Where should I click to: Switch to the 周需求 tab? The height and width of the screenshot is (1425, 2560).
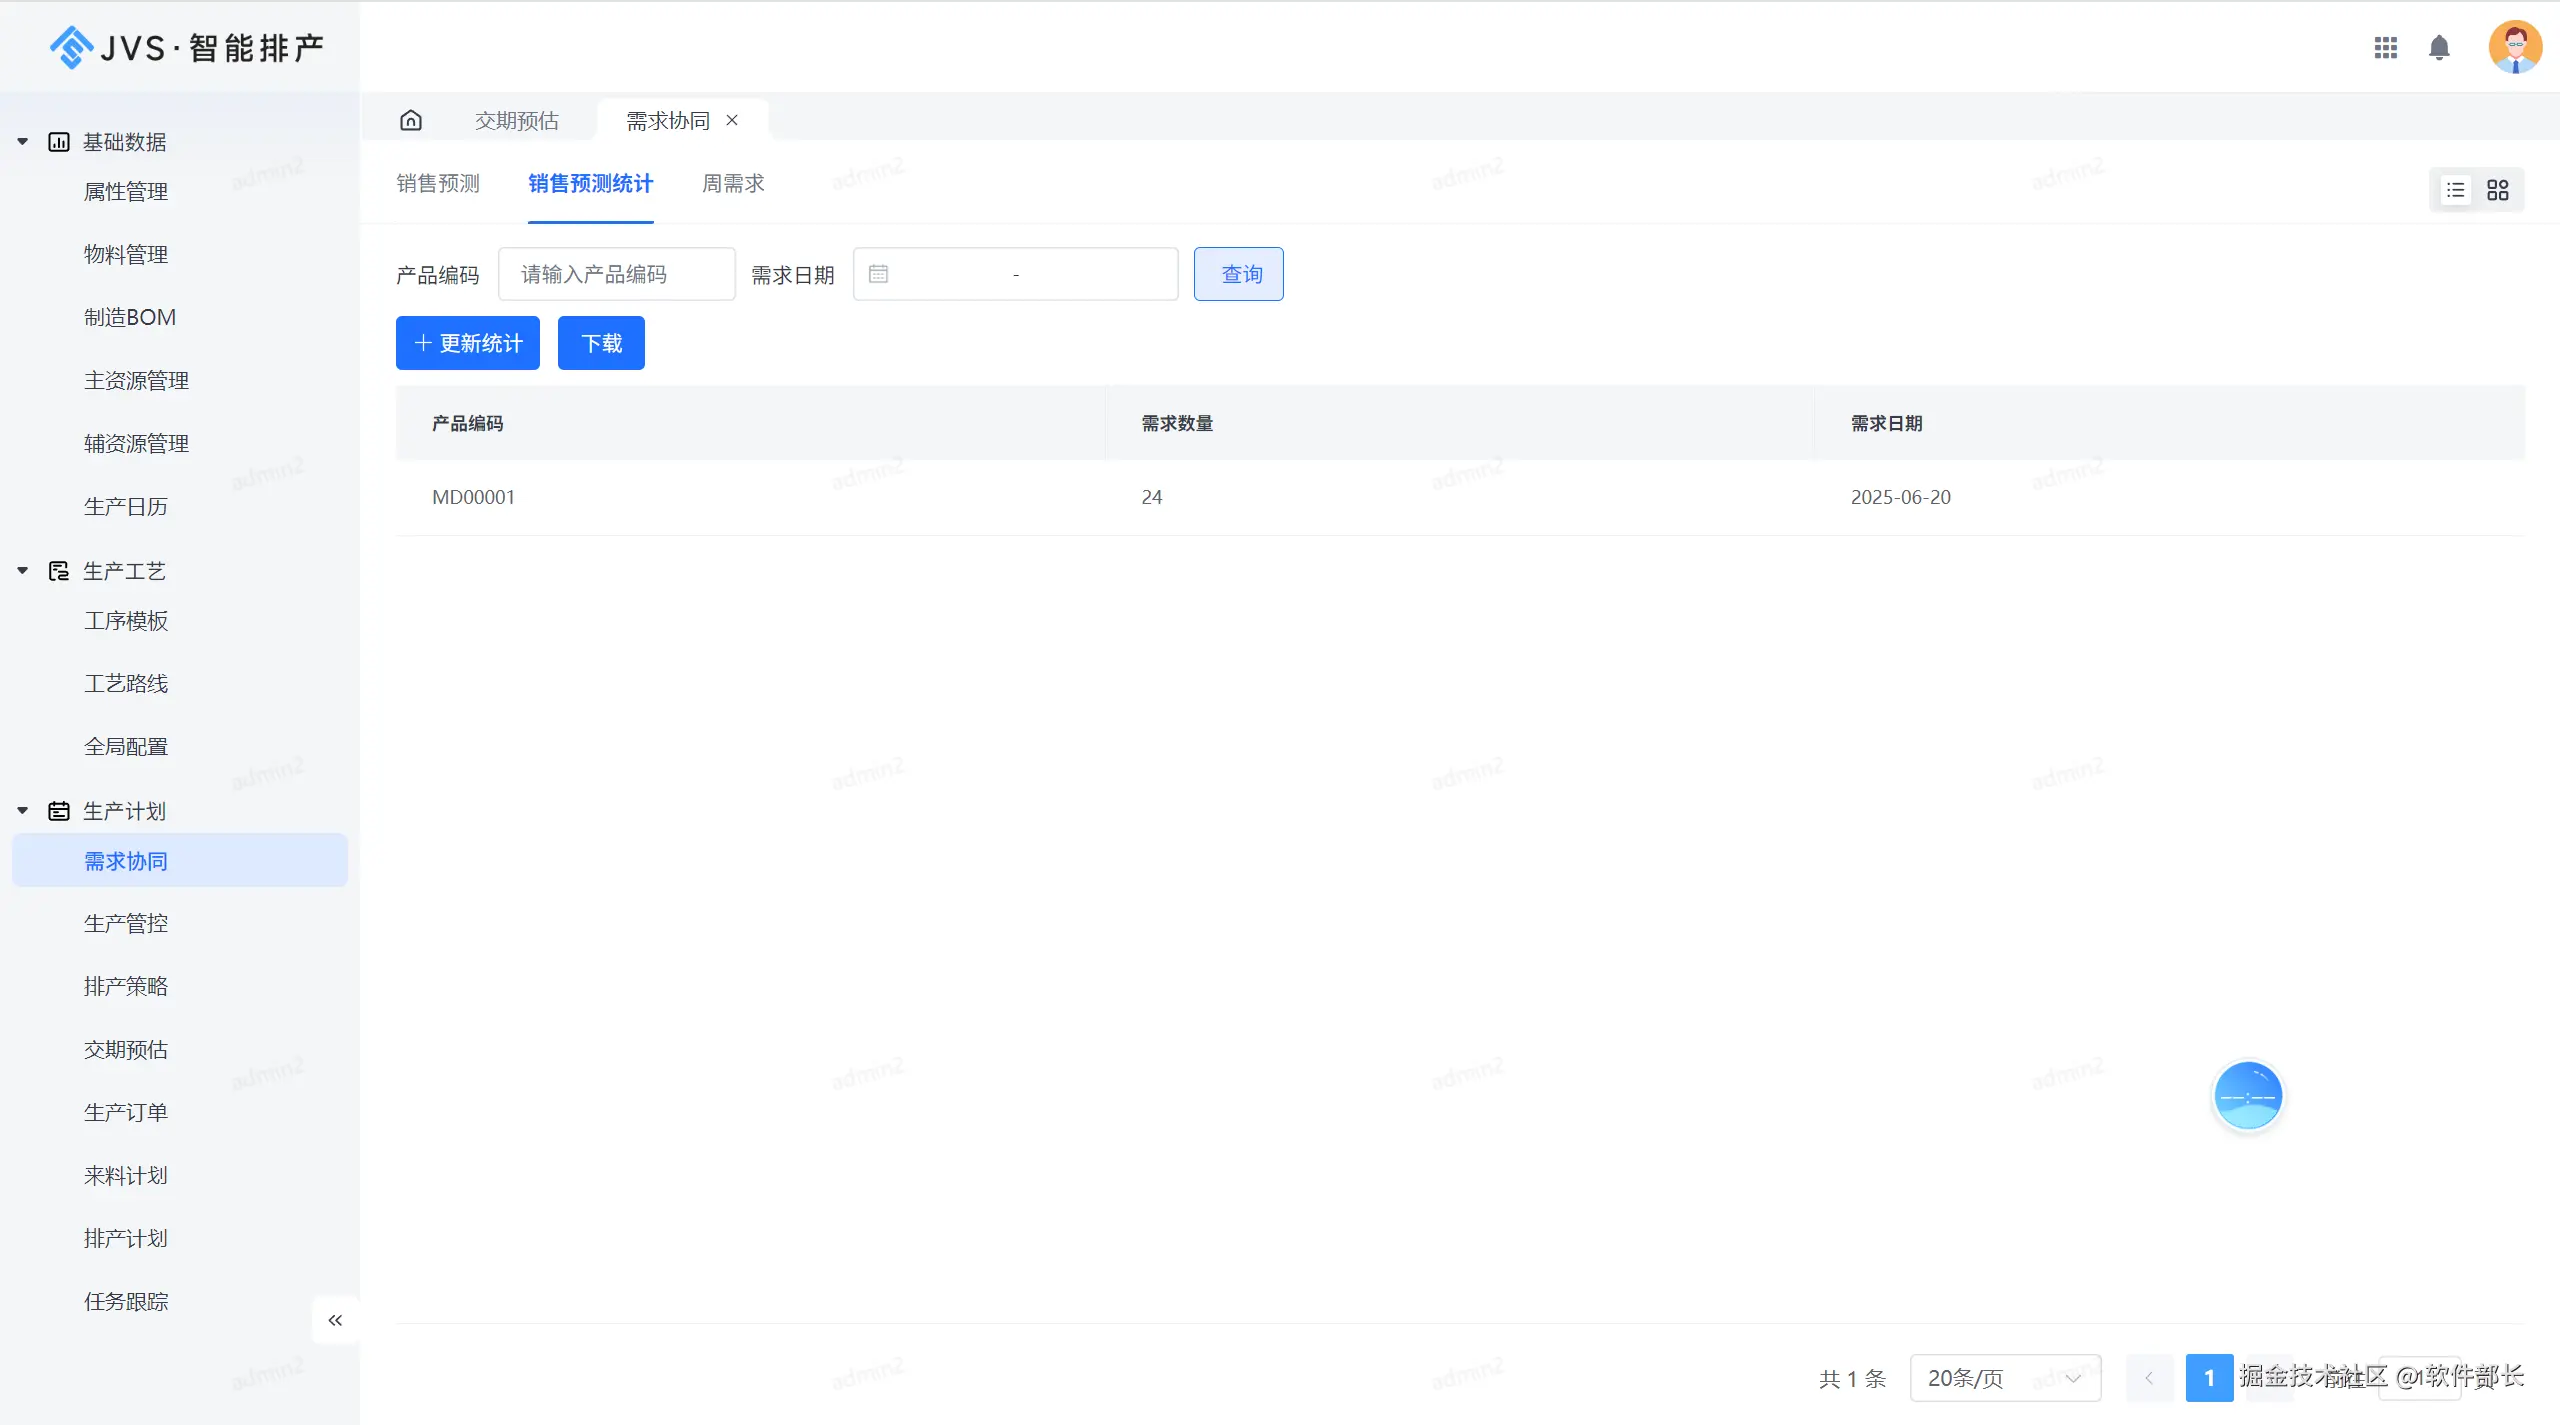tap(732, 184)
